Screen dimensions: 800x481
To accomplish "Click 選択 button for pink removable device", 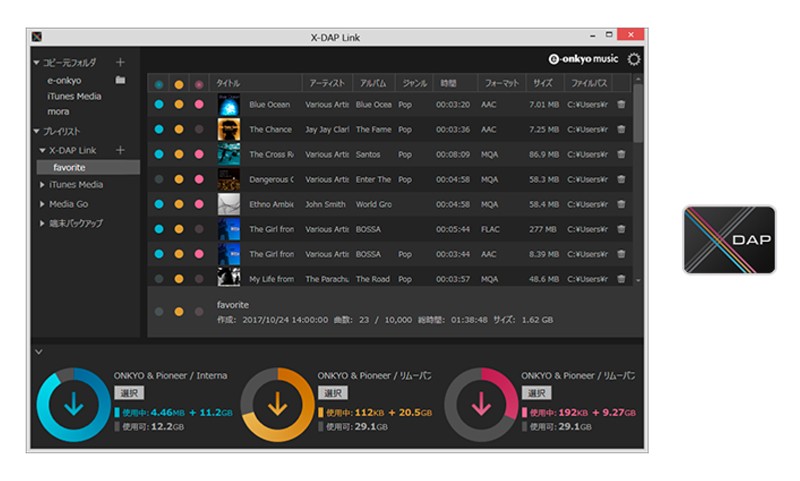I will point(536,393).
